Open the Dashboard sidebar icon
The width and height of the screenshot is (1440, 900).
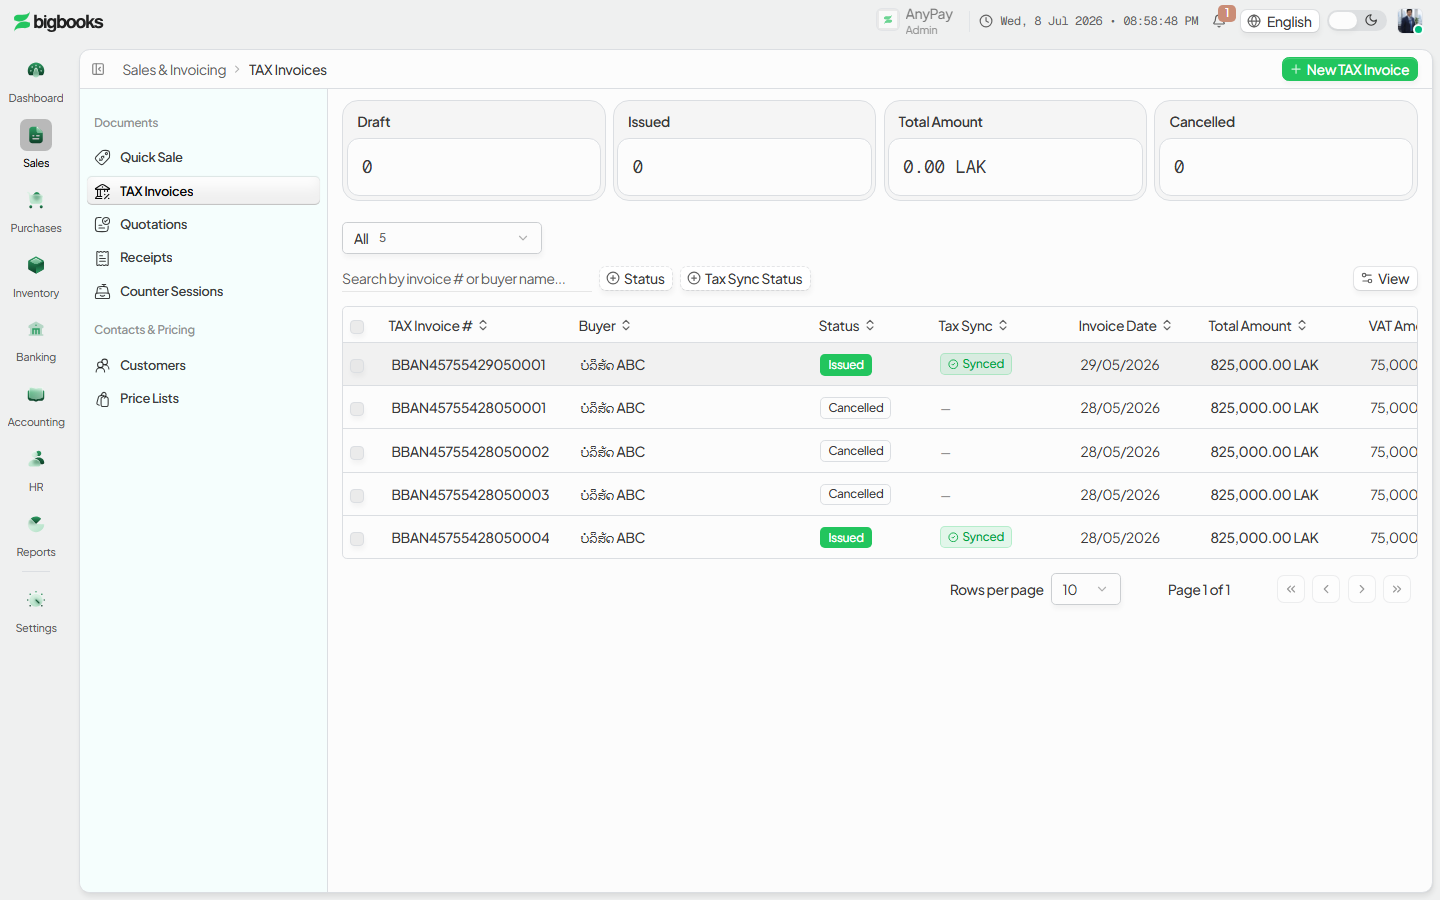(x=36, y=70)
